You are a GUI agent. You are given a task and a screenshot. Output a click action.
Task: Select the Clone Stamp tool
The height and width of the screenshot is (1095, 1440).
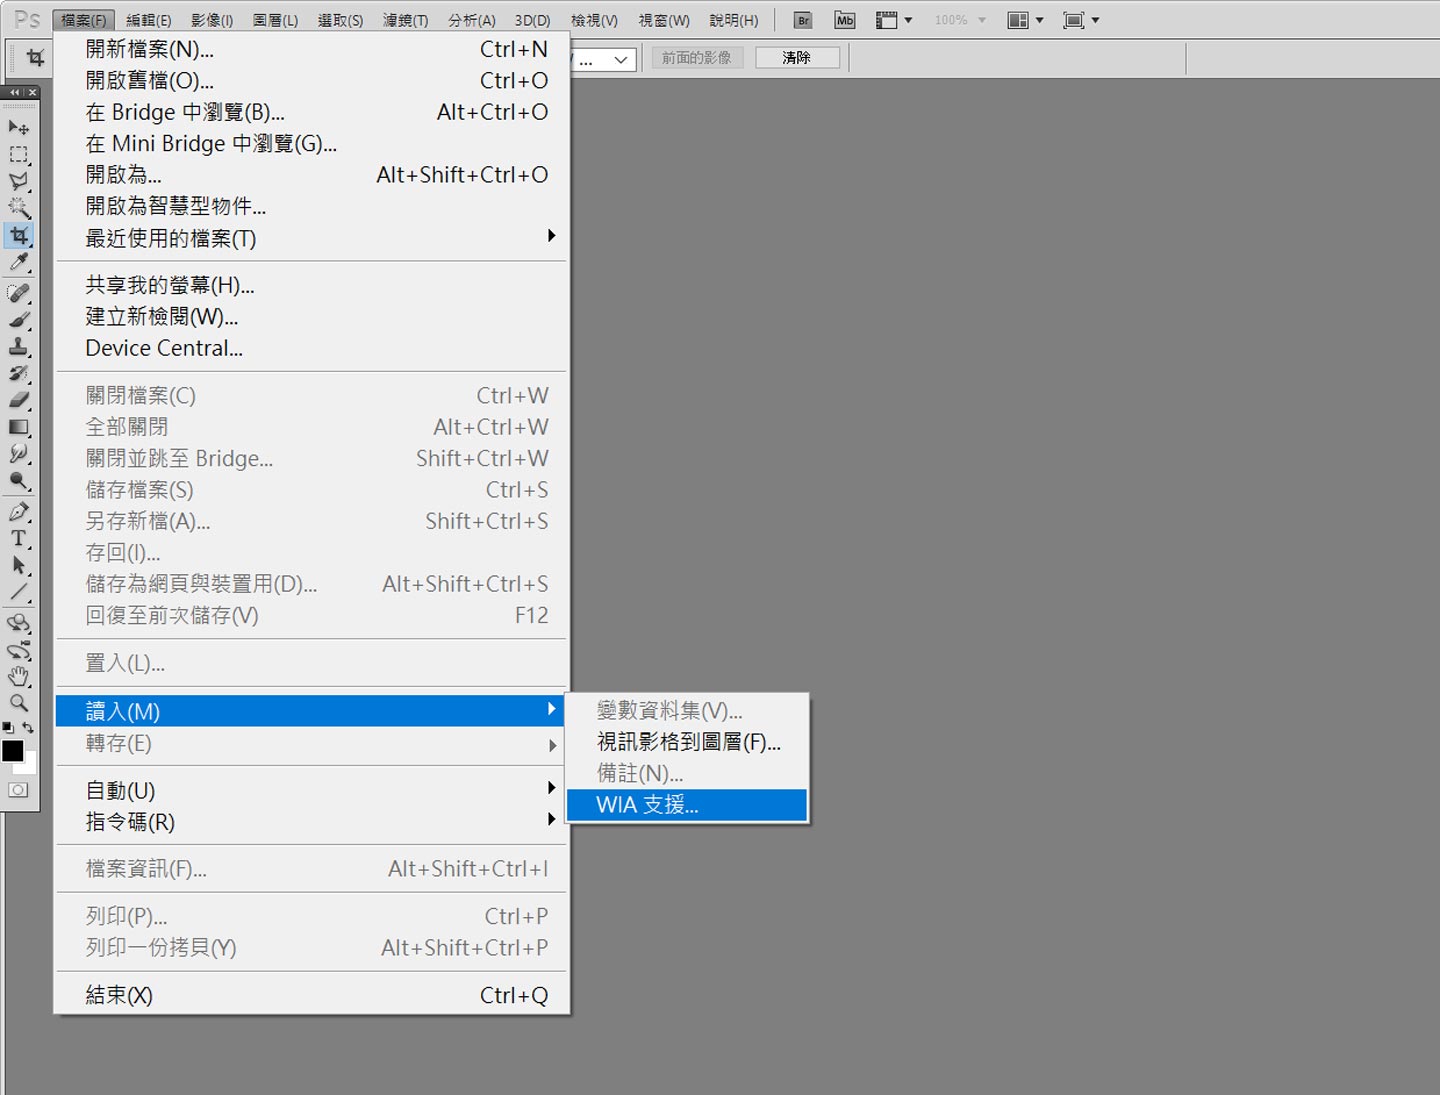[19, 347]
